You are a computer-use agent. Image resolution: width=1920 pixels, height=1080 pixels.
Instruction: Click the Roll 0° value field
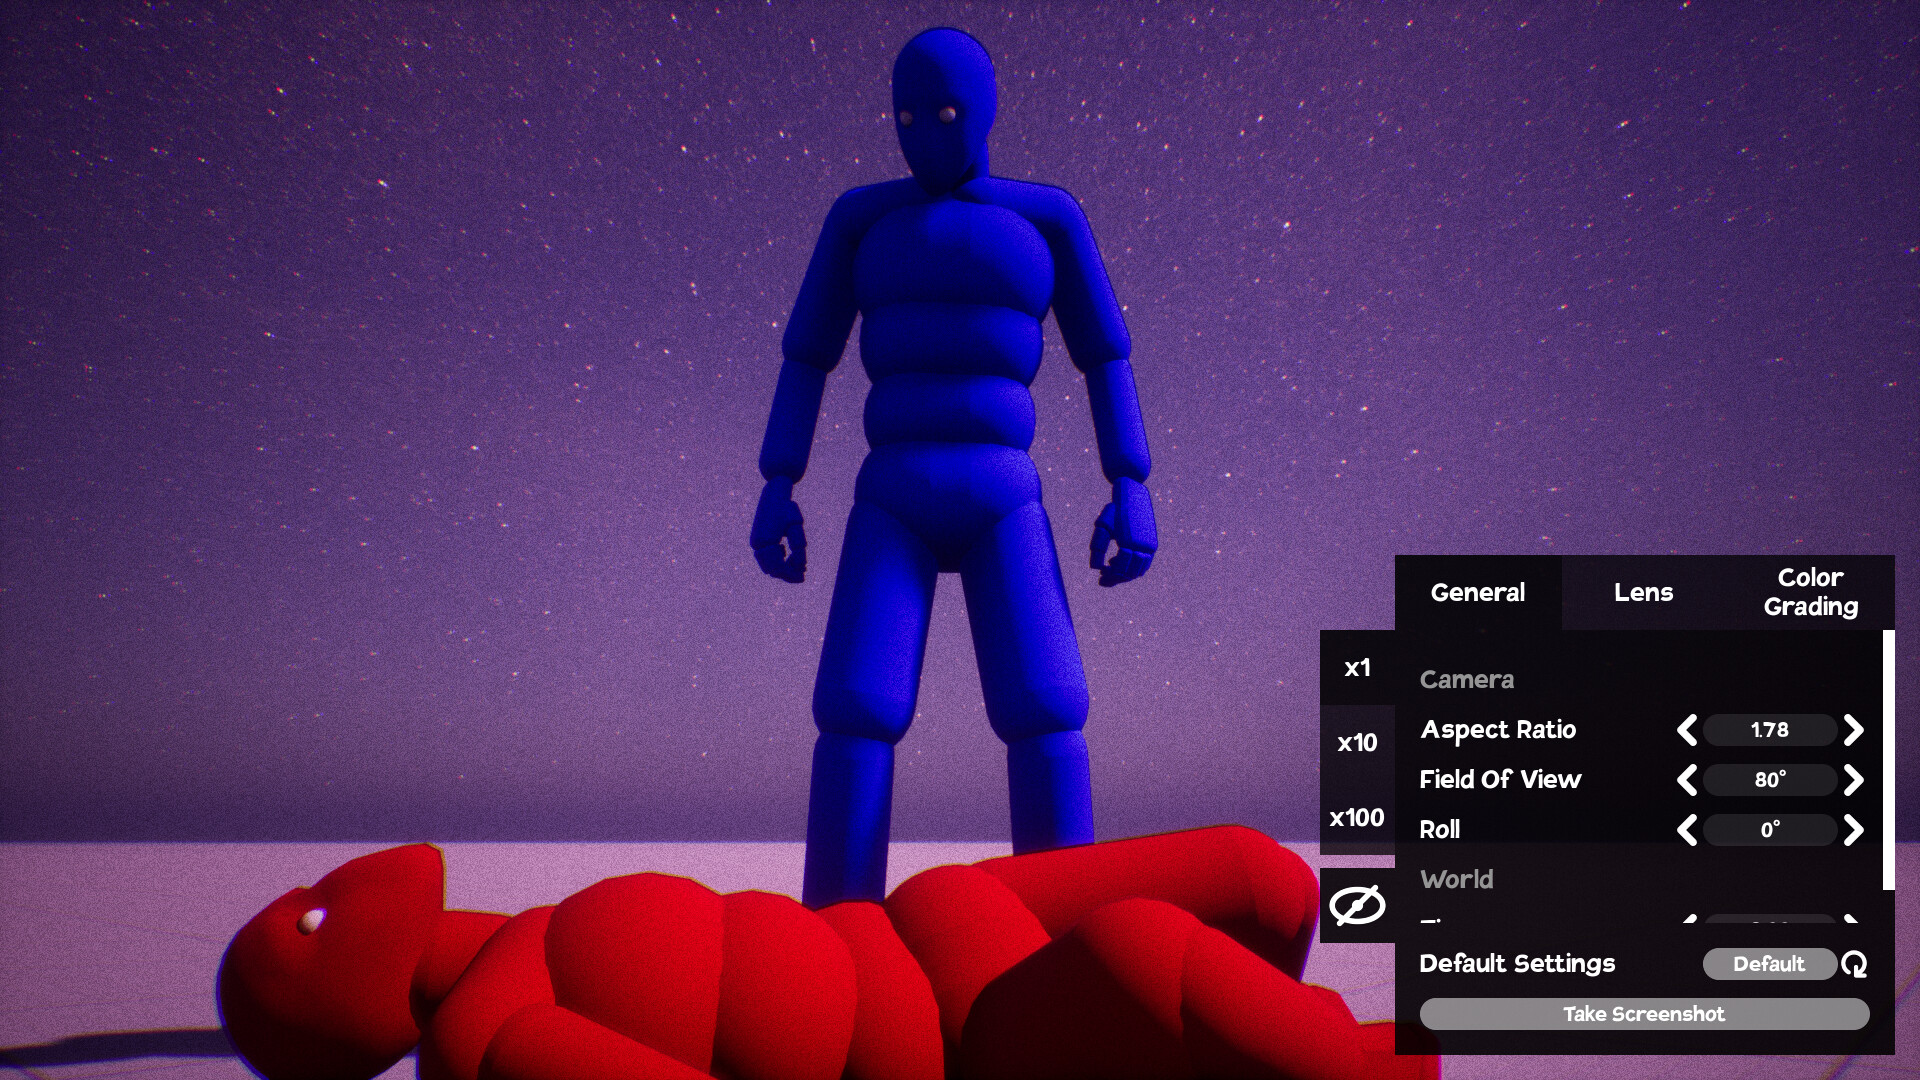[1769, 830]
